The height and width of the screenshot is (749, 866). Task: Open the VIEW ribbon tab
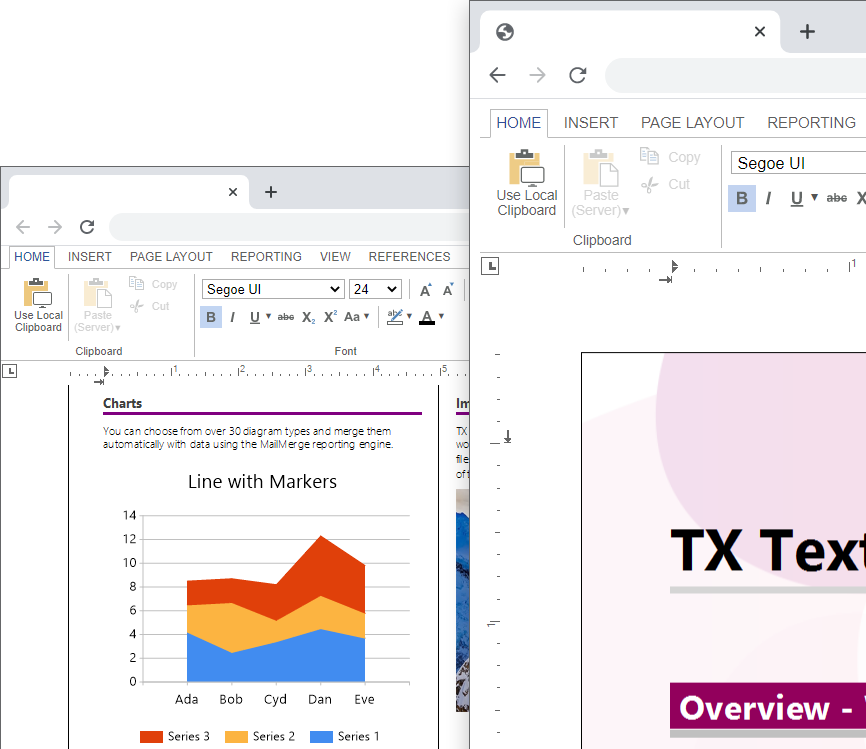coord(335,257)
